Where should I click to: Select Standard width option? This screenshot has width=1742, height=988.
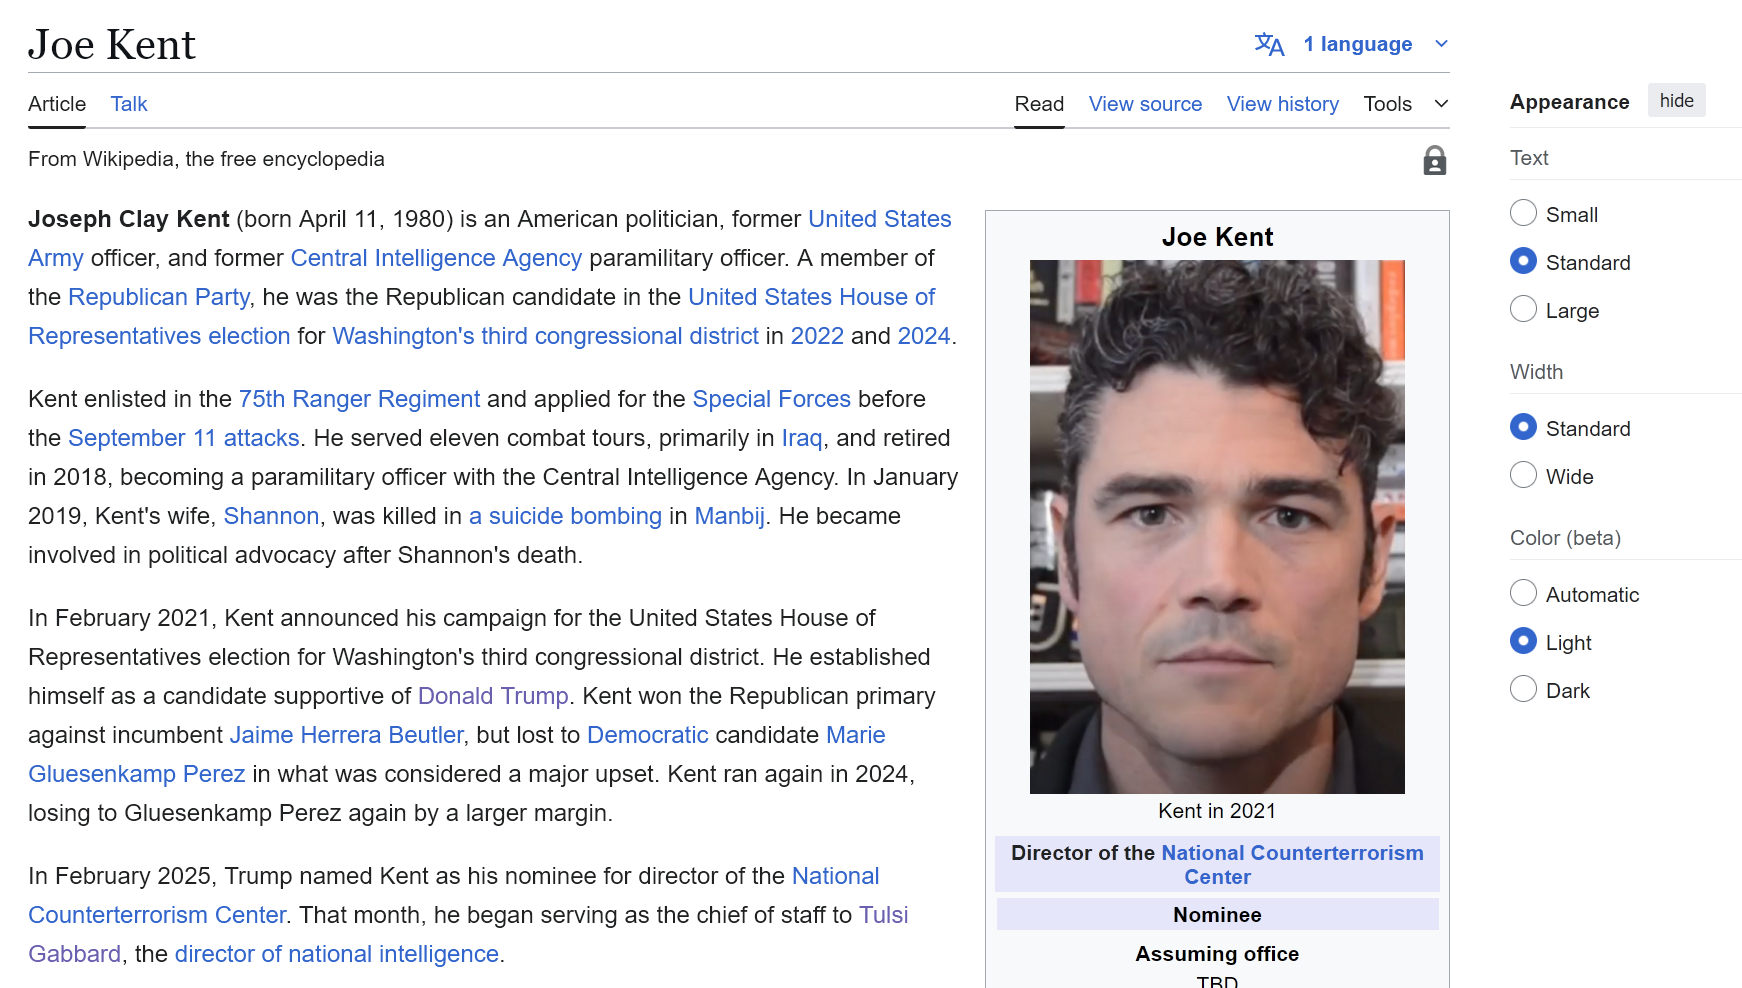click(1523, 427)
